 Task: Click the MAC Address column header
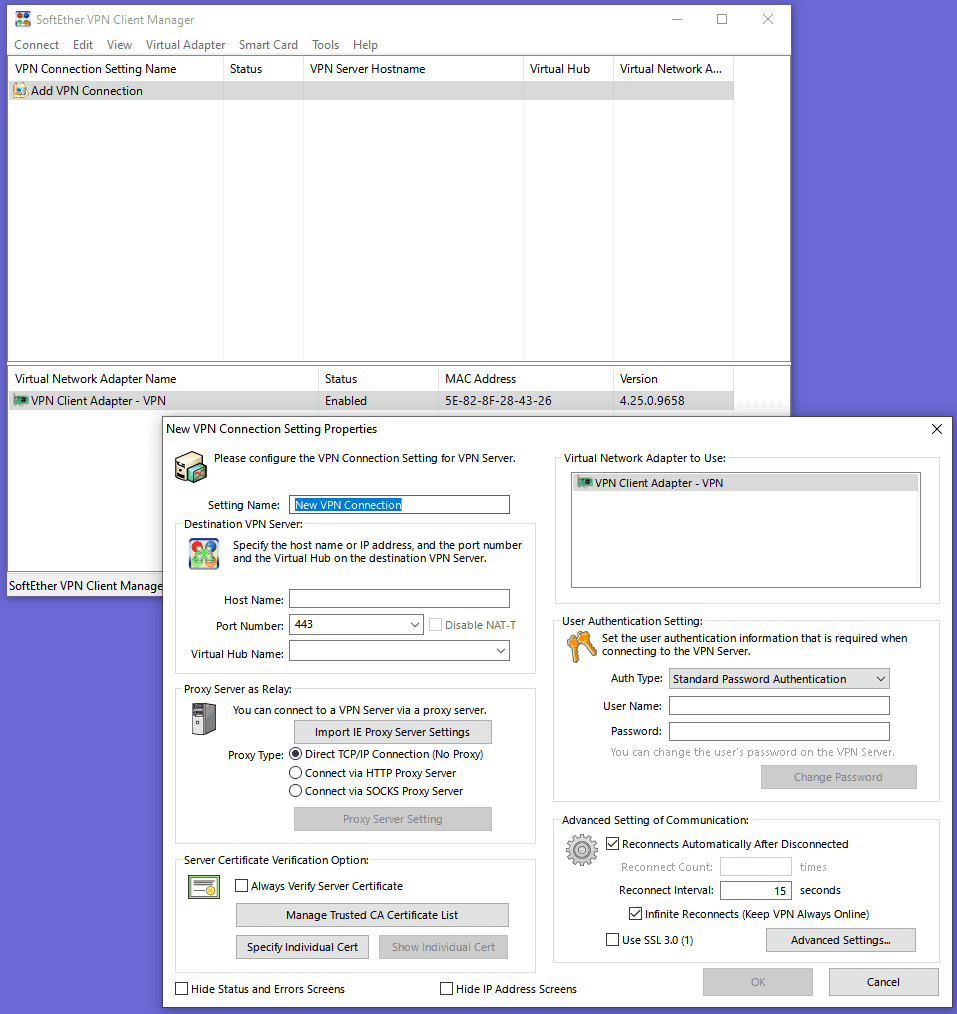pyautogui.click(x=525, y=378)
